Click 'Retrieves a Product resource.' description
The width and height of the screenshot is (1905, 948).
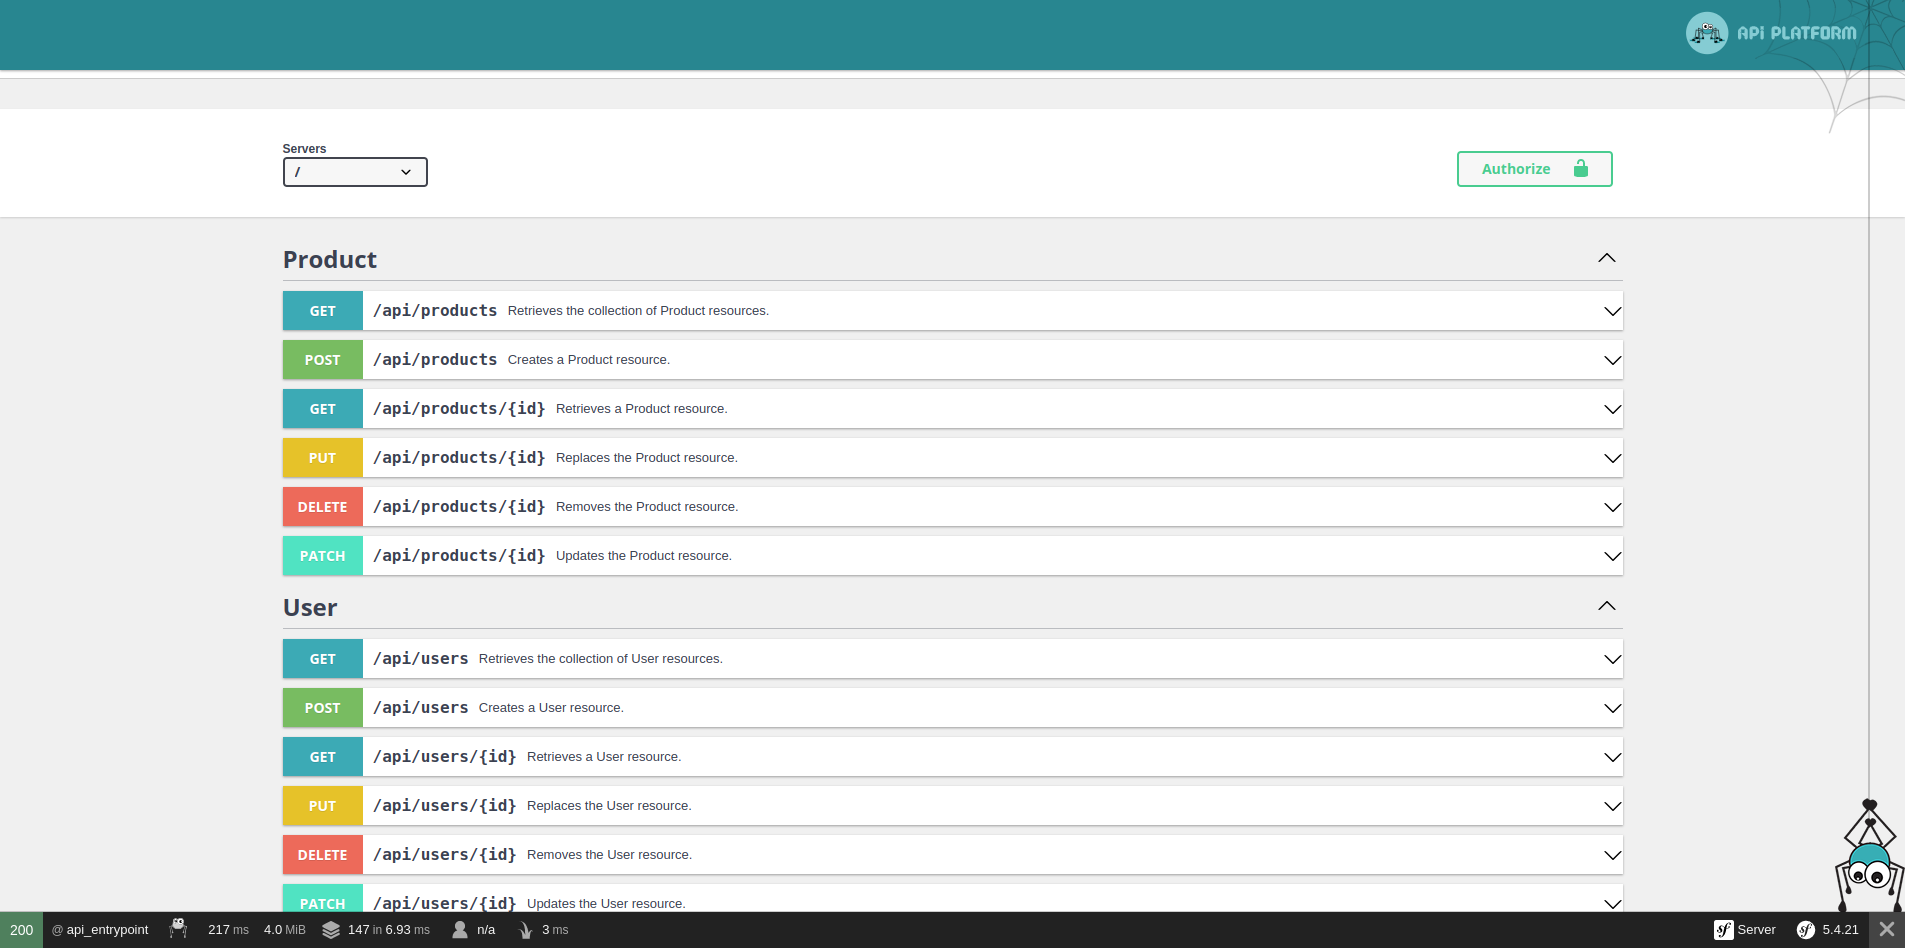642,409
